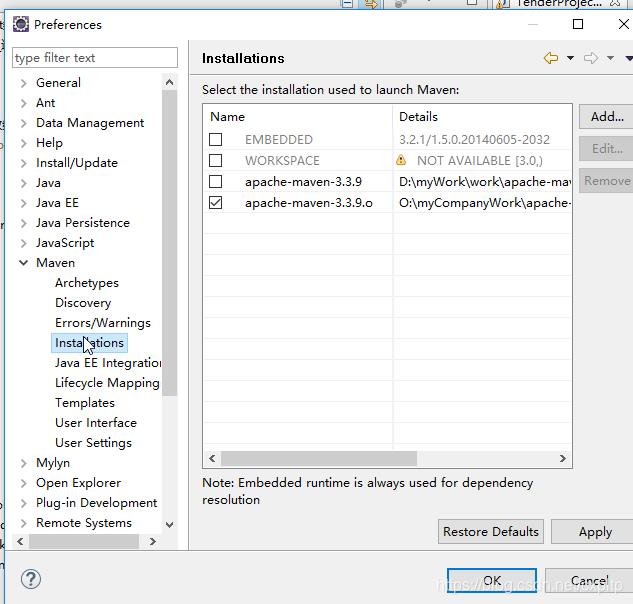Click the Edit... button

tap(606, 149)
